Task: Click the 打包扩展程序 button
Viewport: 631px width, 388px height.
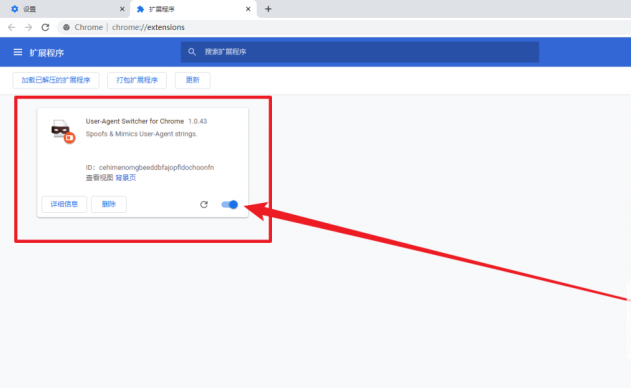Action: point(137,80)
